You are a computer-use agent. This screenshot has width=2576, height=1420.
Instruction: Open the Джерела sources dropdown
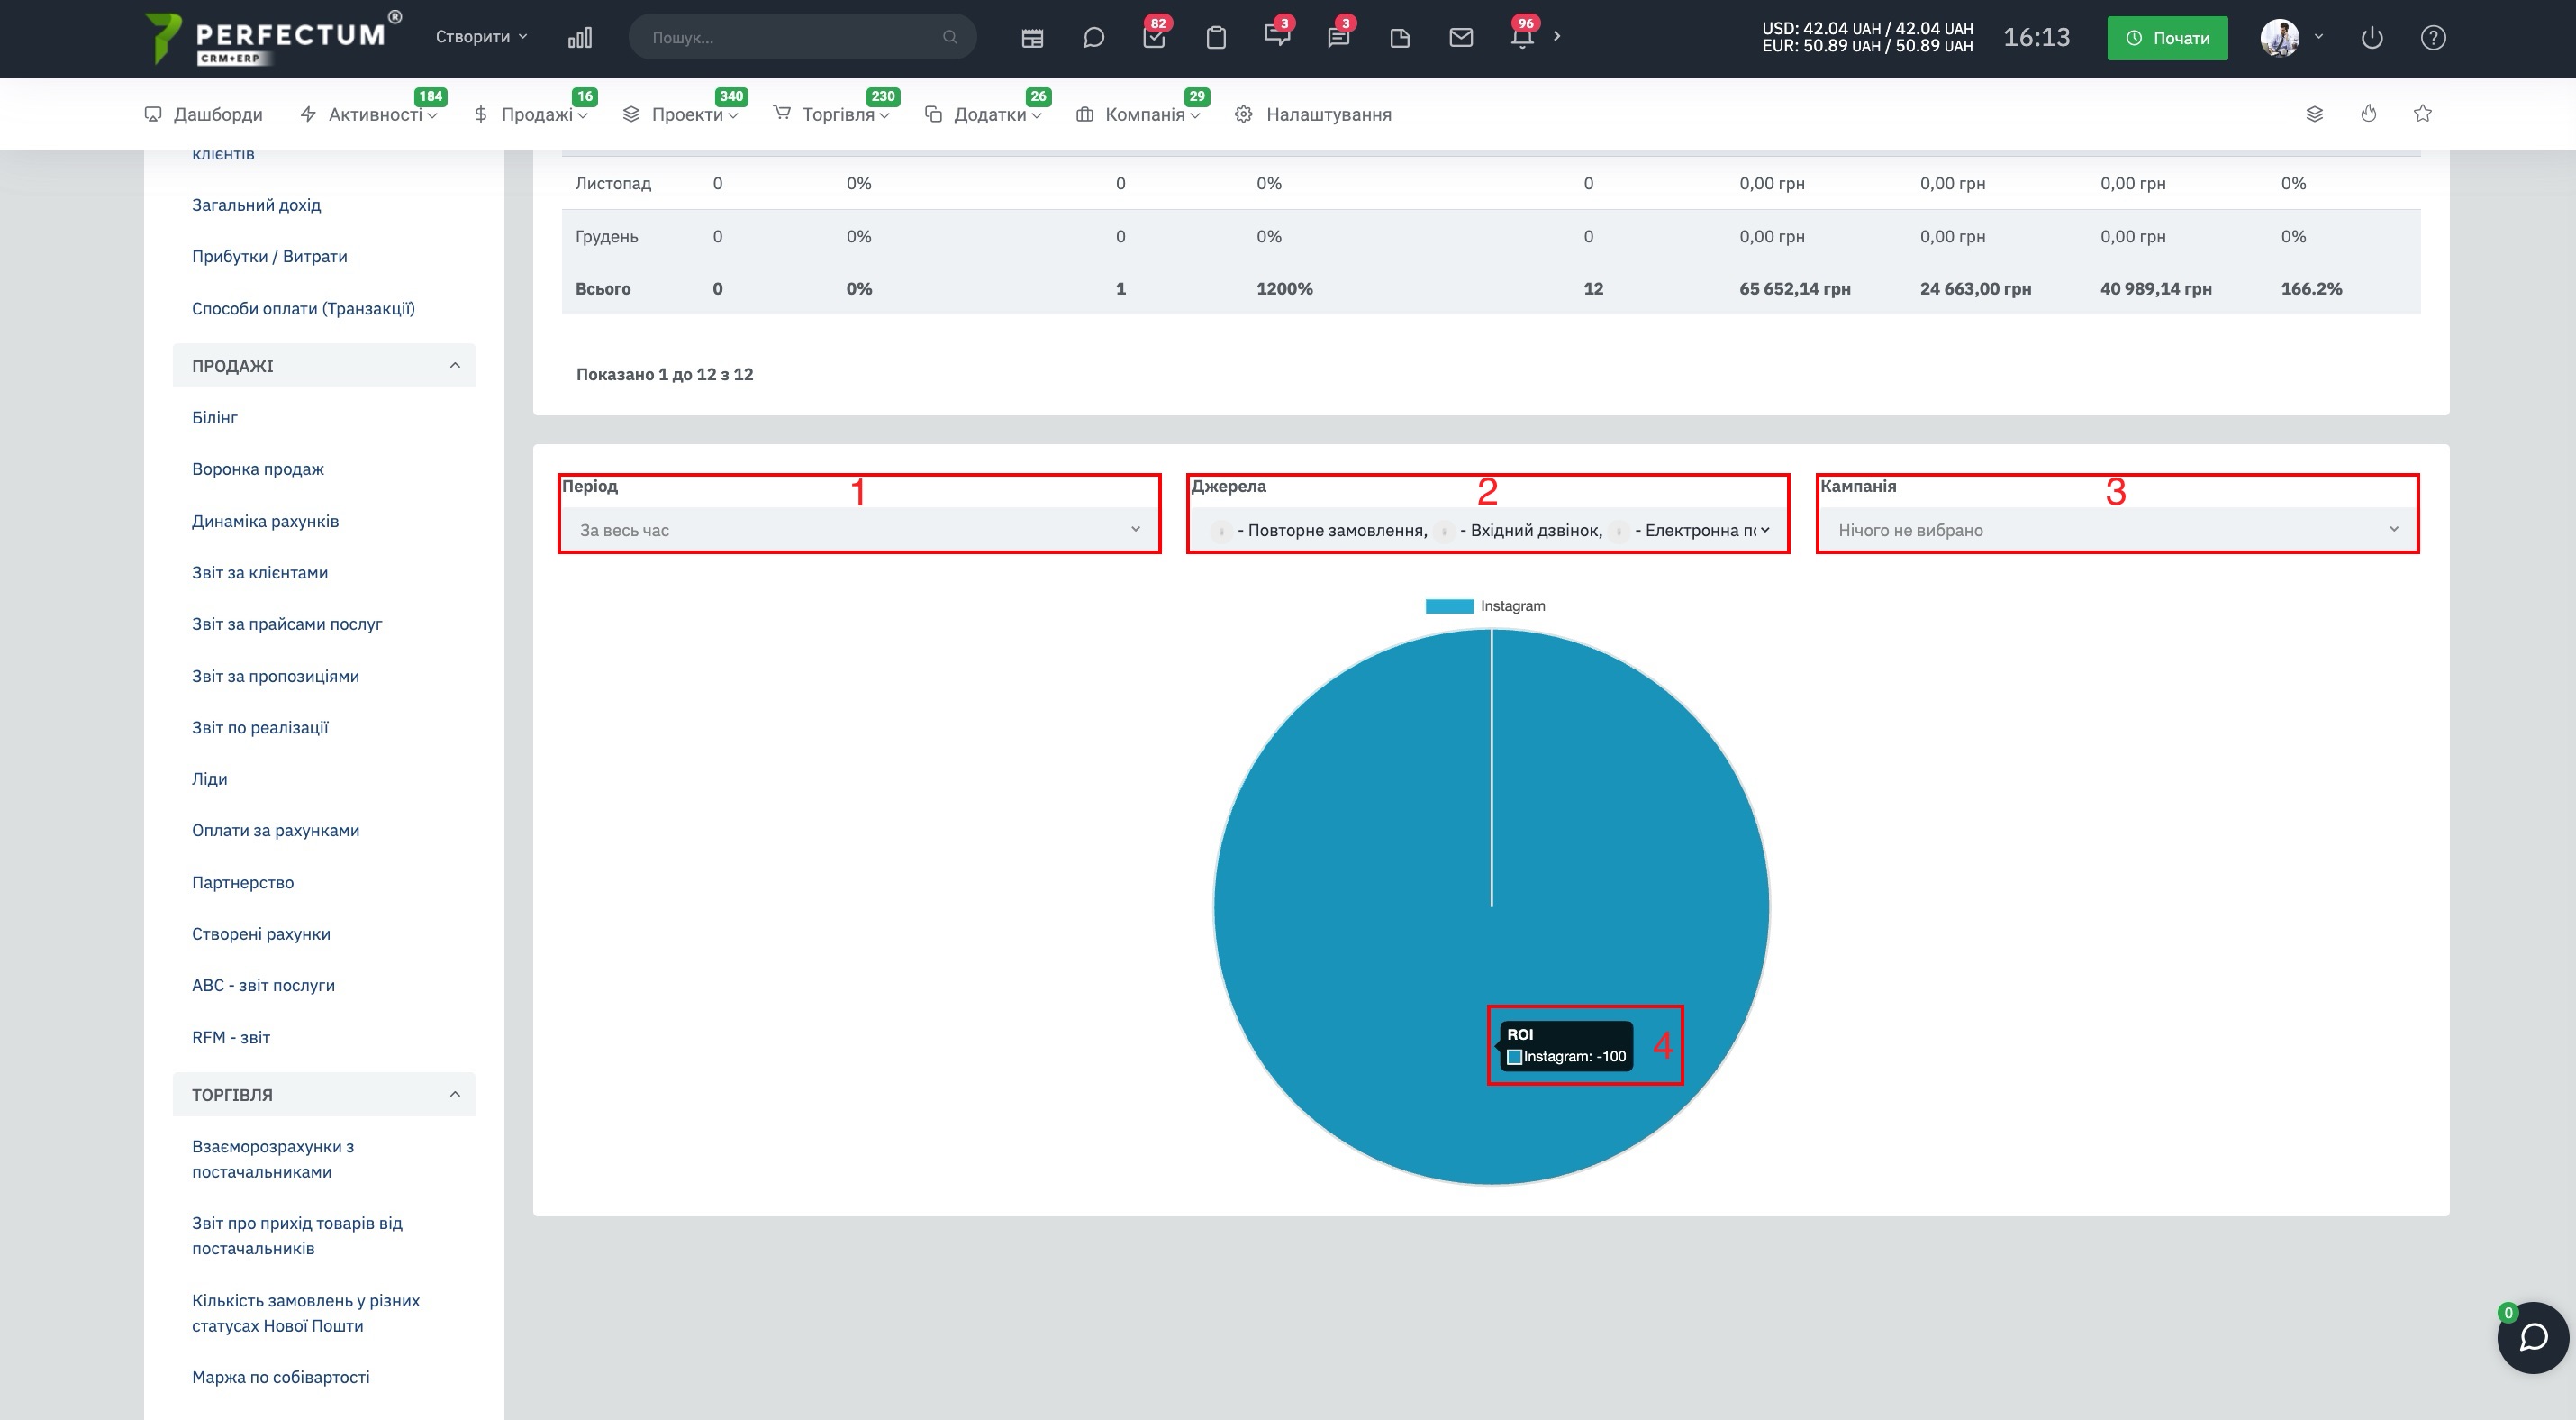click(1488, 530)
